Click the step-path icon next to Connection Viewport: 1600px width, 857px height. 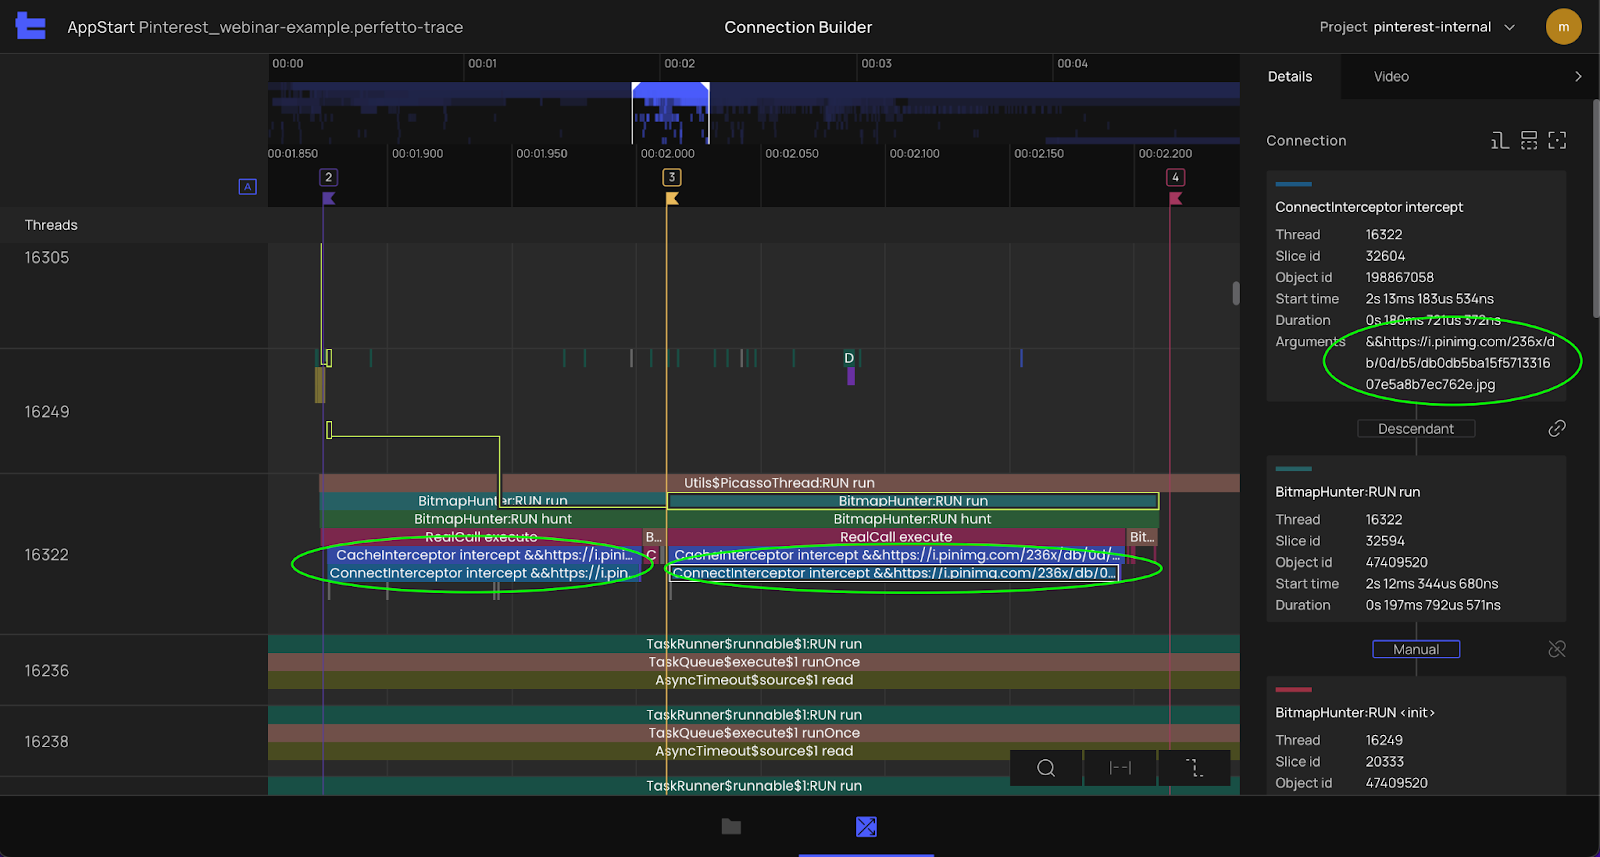[x=1499, y=141]
